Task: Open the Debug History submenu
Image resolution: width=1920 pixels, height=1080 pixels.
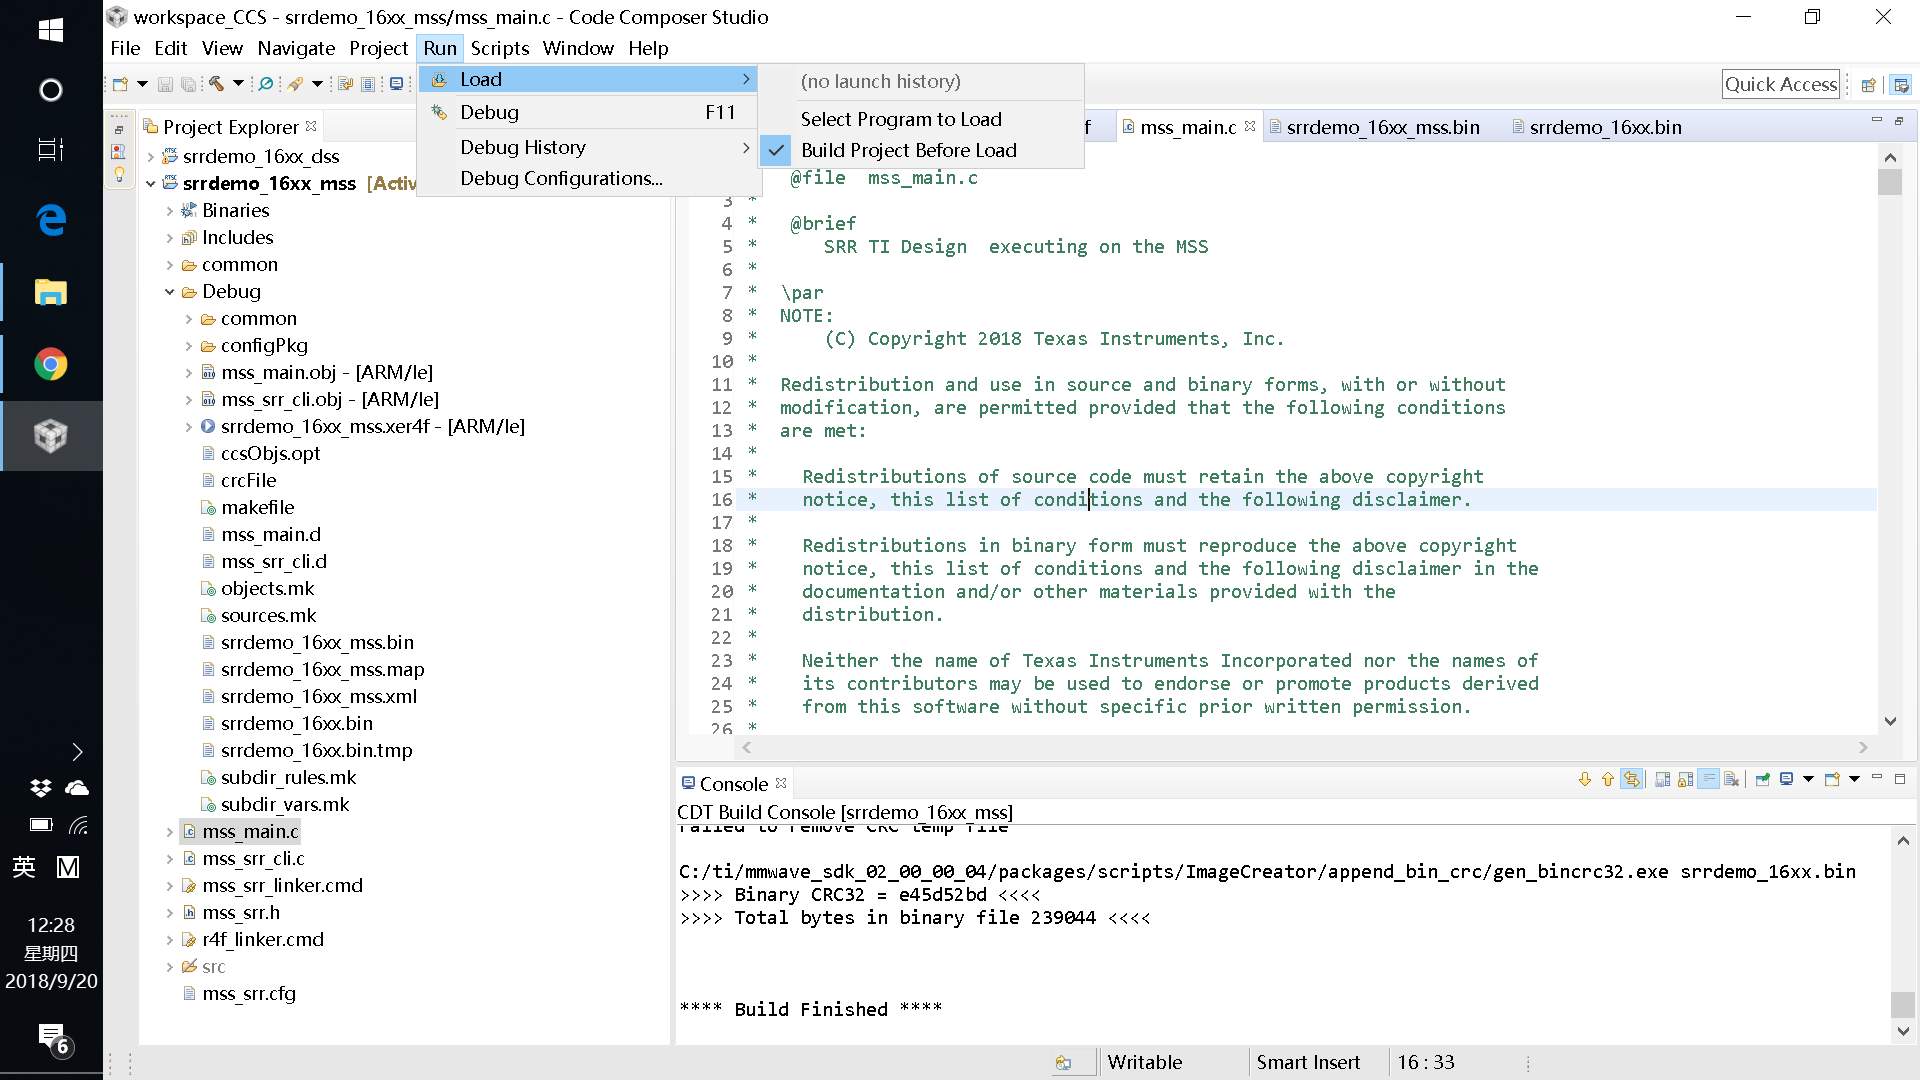Action: pyautogui.click(x=588, y=147)
